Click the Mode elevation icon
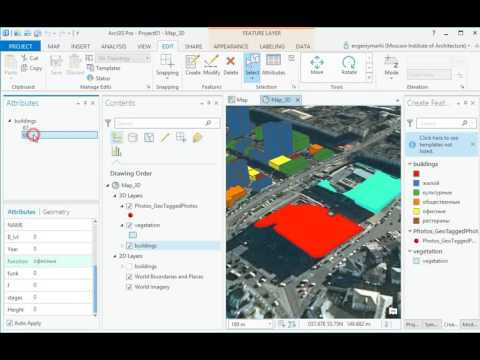Screen dimensions: 480x360 (391, 62)
